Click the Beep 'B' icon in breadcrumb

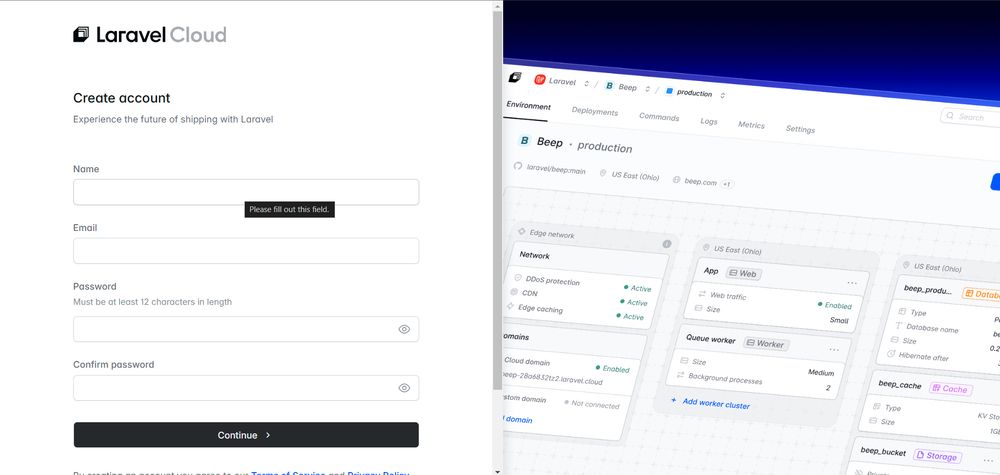[609, 85]
